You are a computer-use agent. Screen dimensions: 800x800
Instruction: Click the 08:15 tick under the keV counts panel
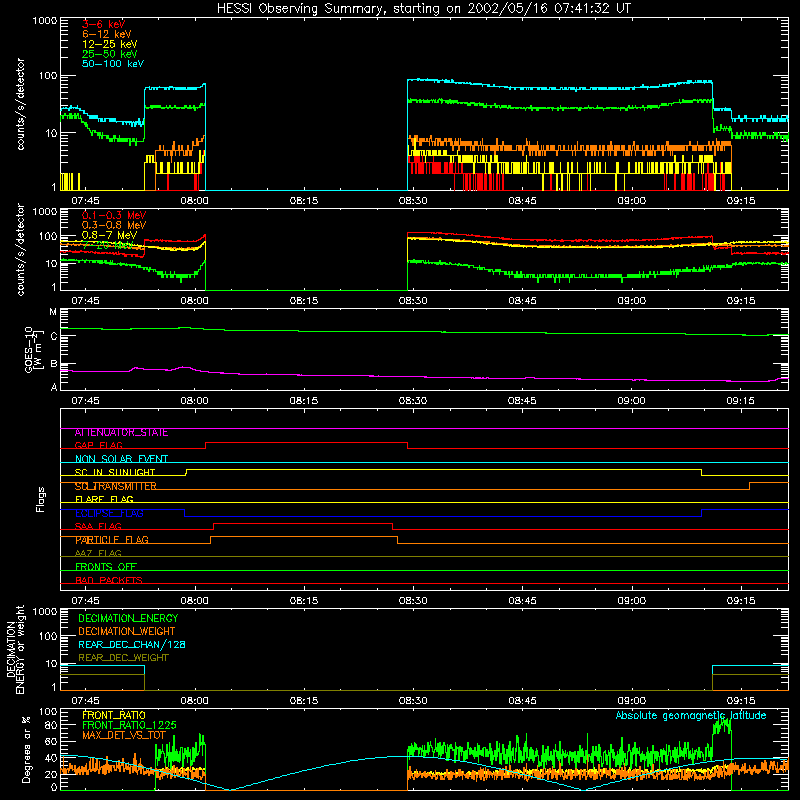[x=304, y=201]
